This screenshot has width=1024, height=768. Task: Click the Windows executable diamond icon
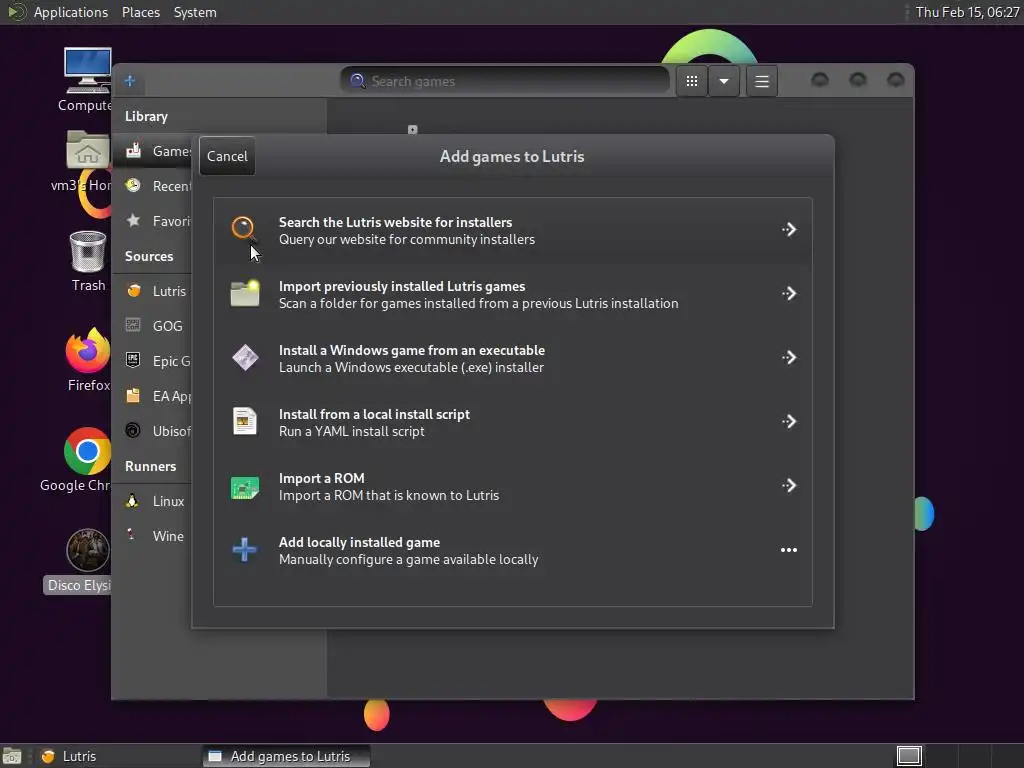tap(245, 357)
